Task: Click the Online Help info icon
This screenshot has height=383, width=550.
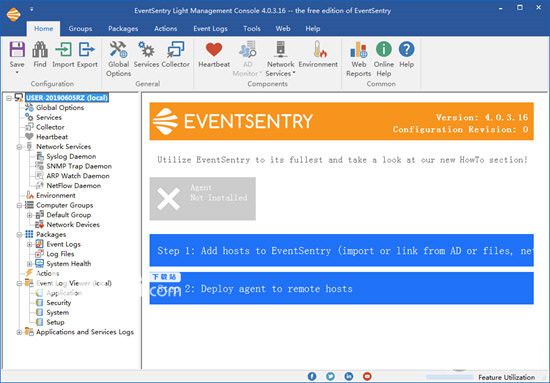Action: 384,49
